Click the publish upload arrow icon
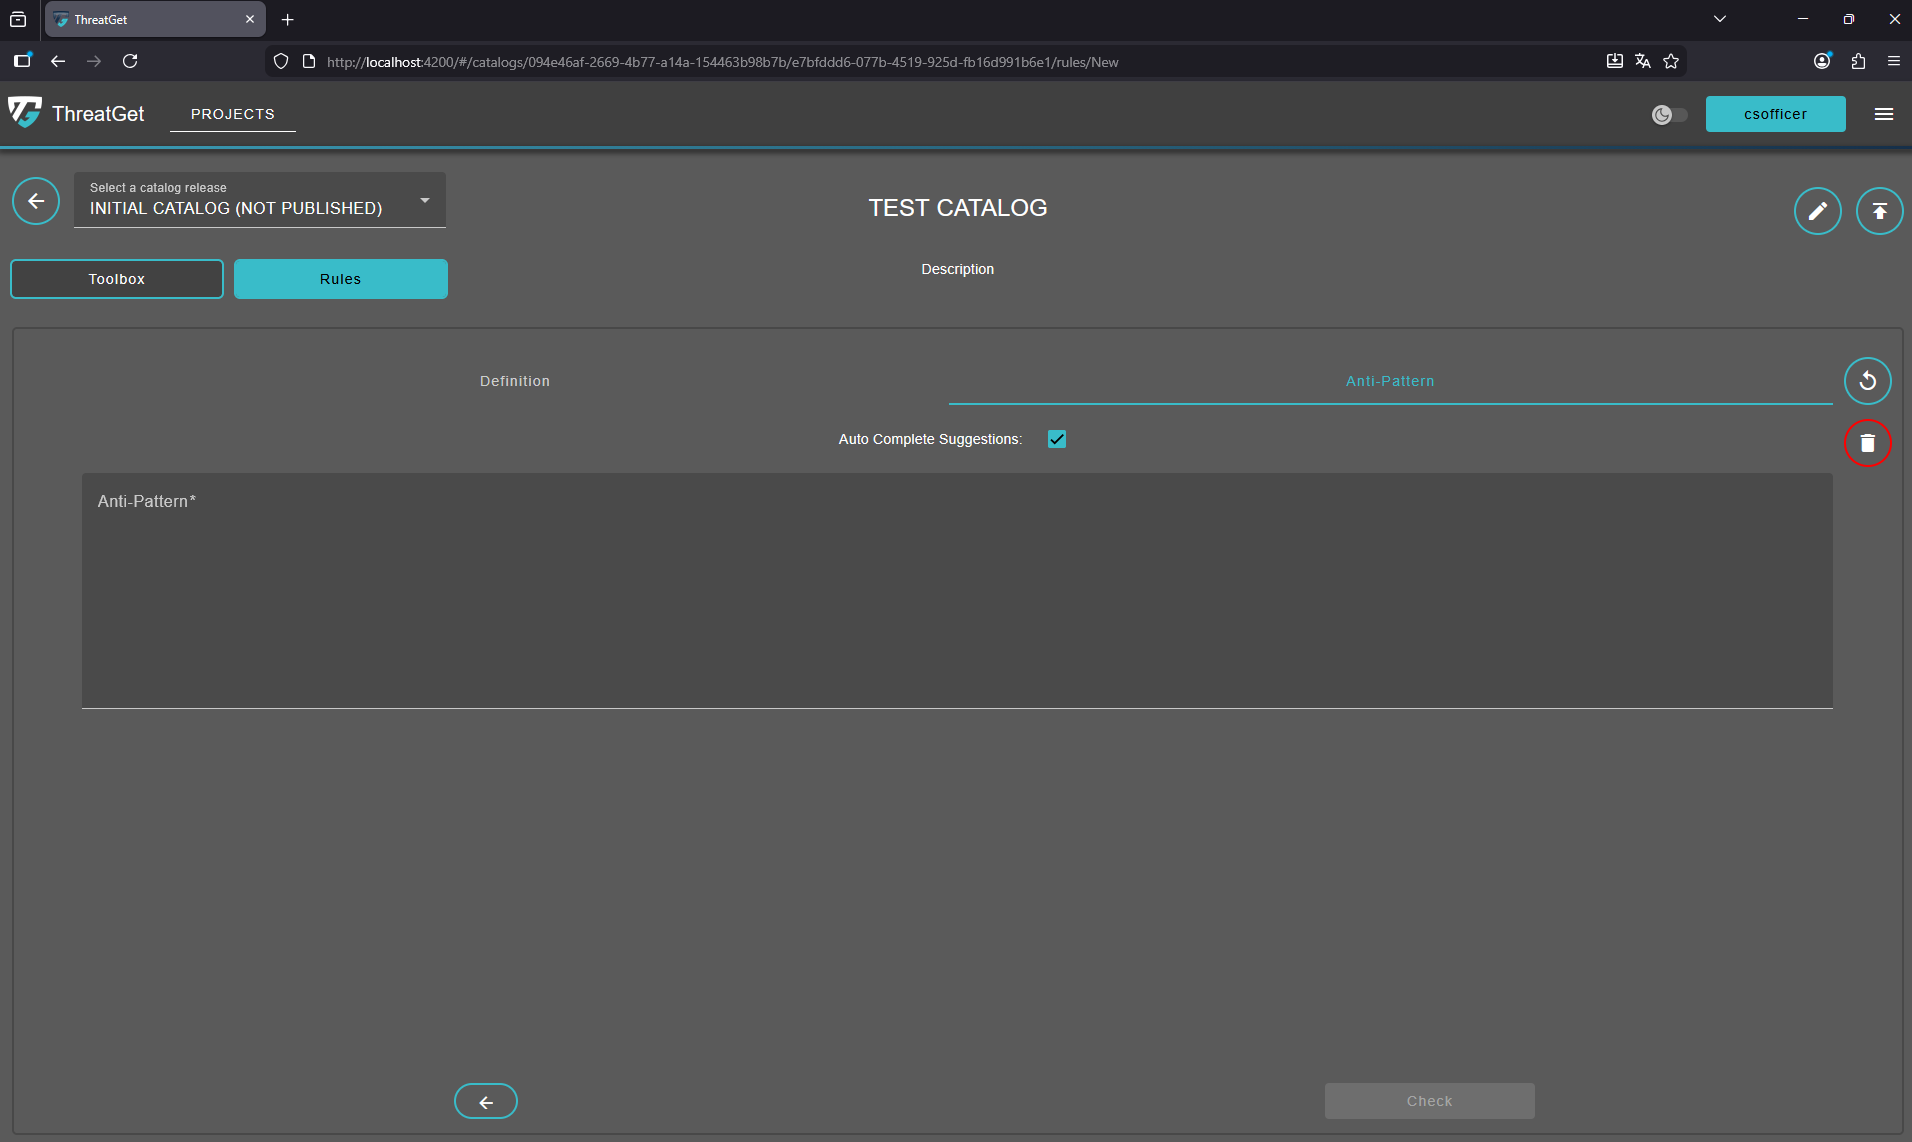 (1879, 211)
